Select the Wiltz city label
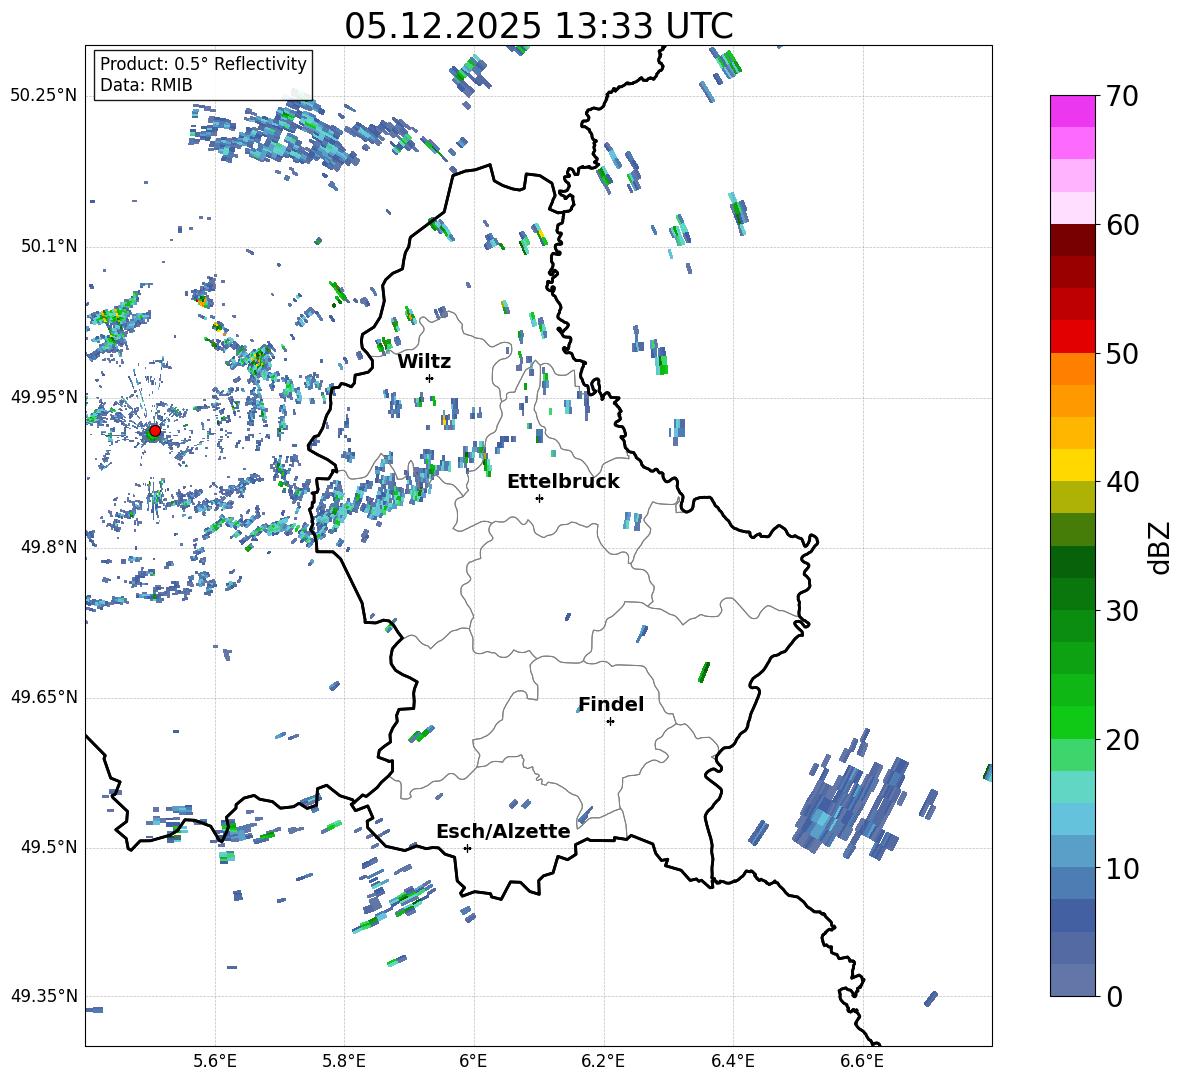 click(424, 361)
